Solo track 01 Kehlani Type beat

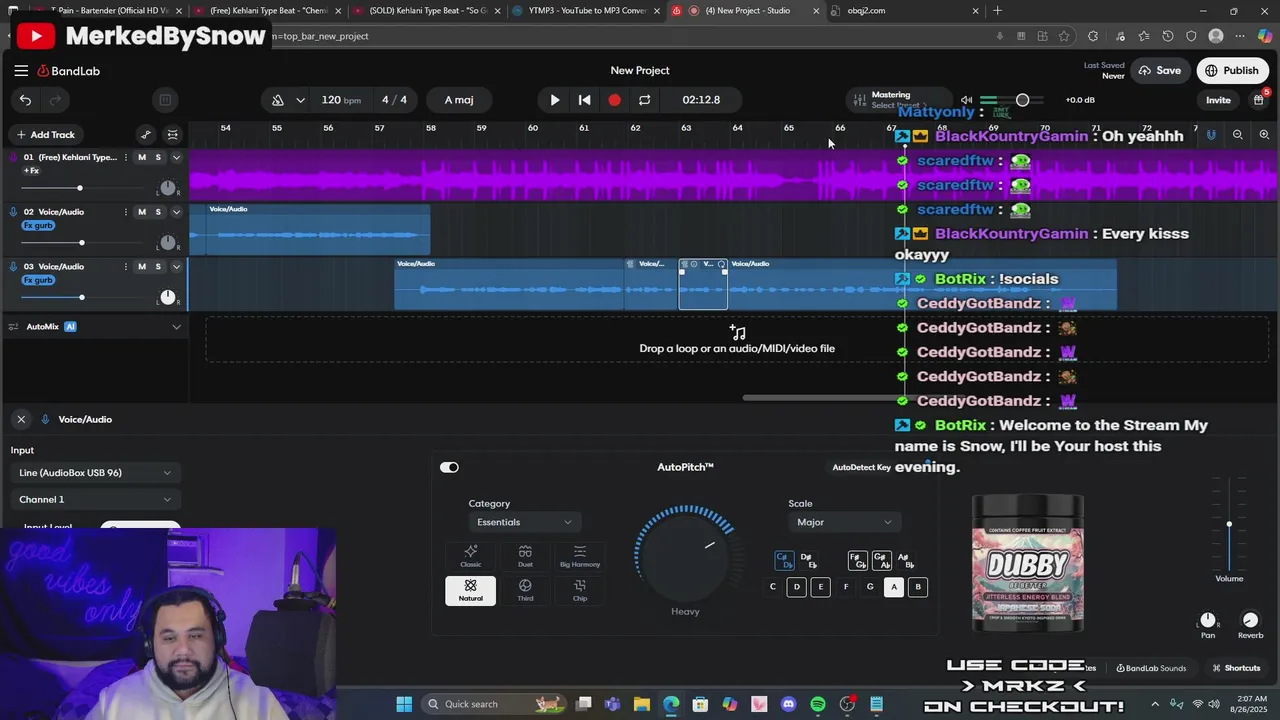coord(158,158)
